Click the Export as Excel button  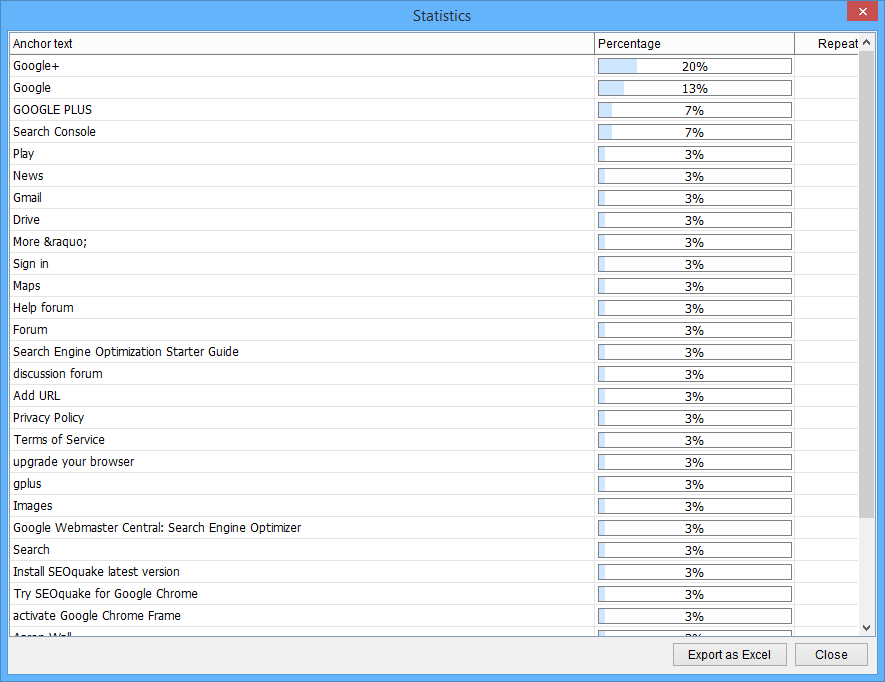[729, 655]
